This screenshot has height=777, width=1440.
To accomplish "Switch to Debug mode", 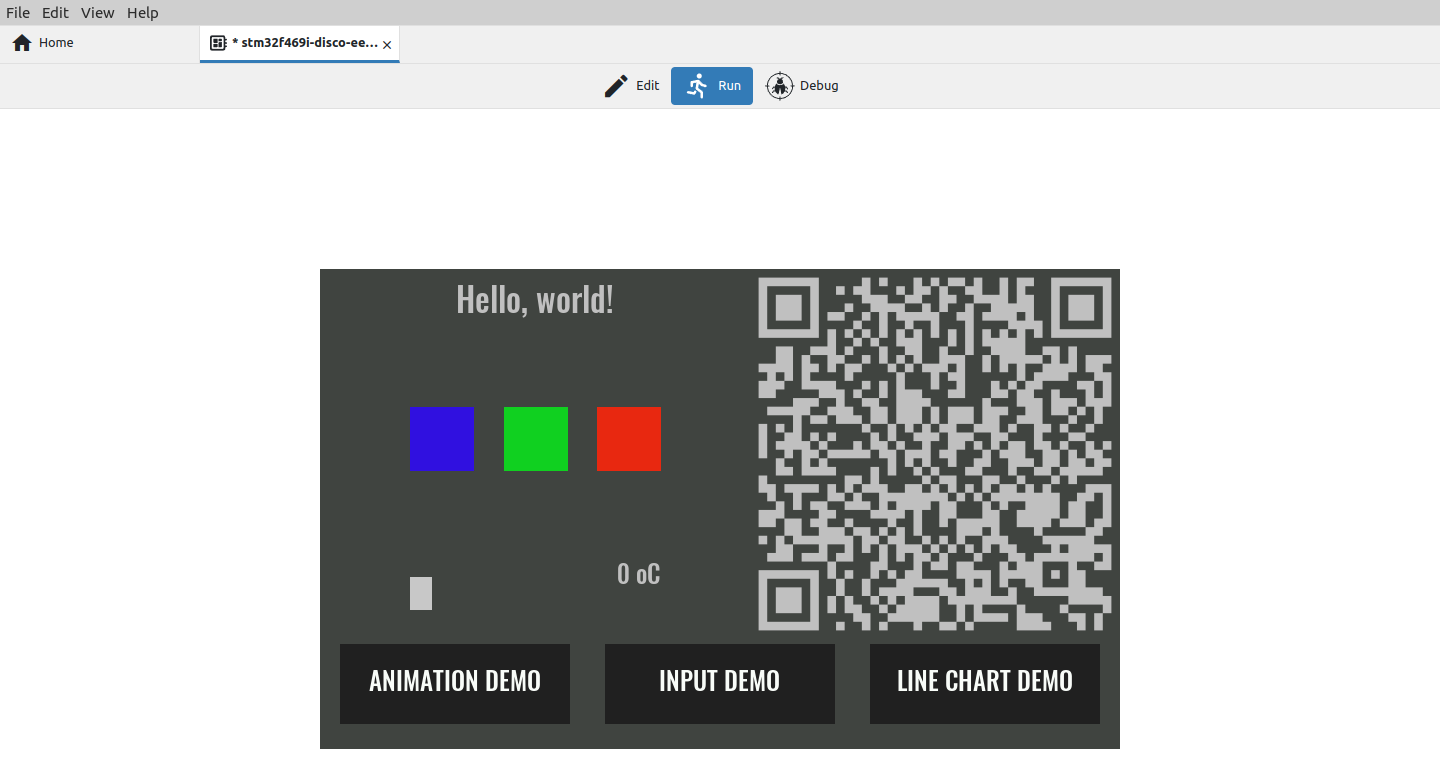I will tap(802, 86).
